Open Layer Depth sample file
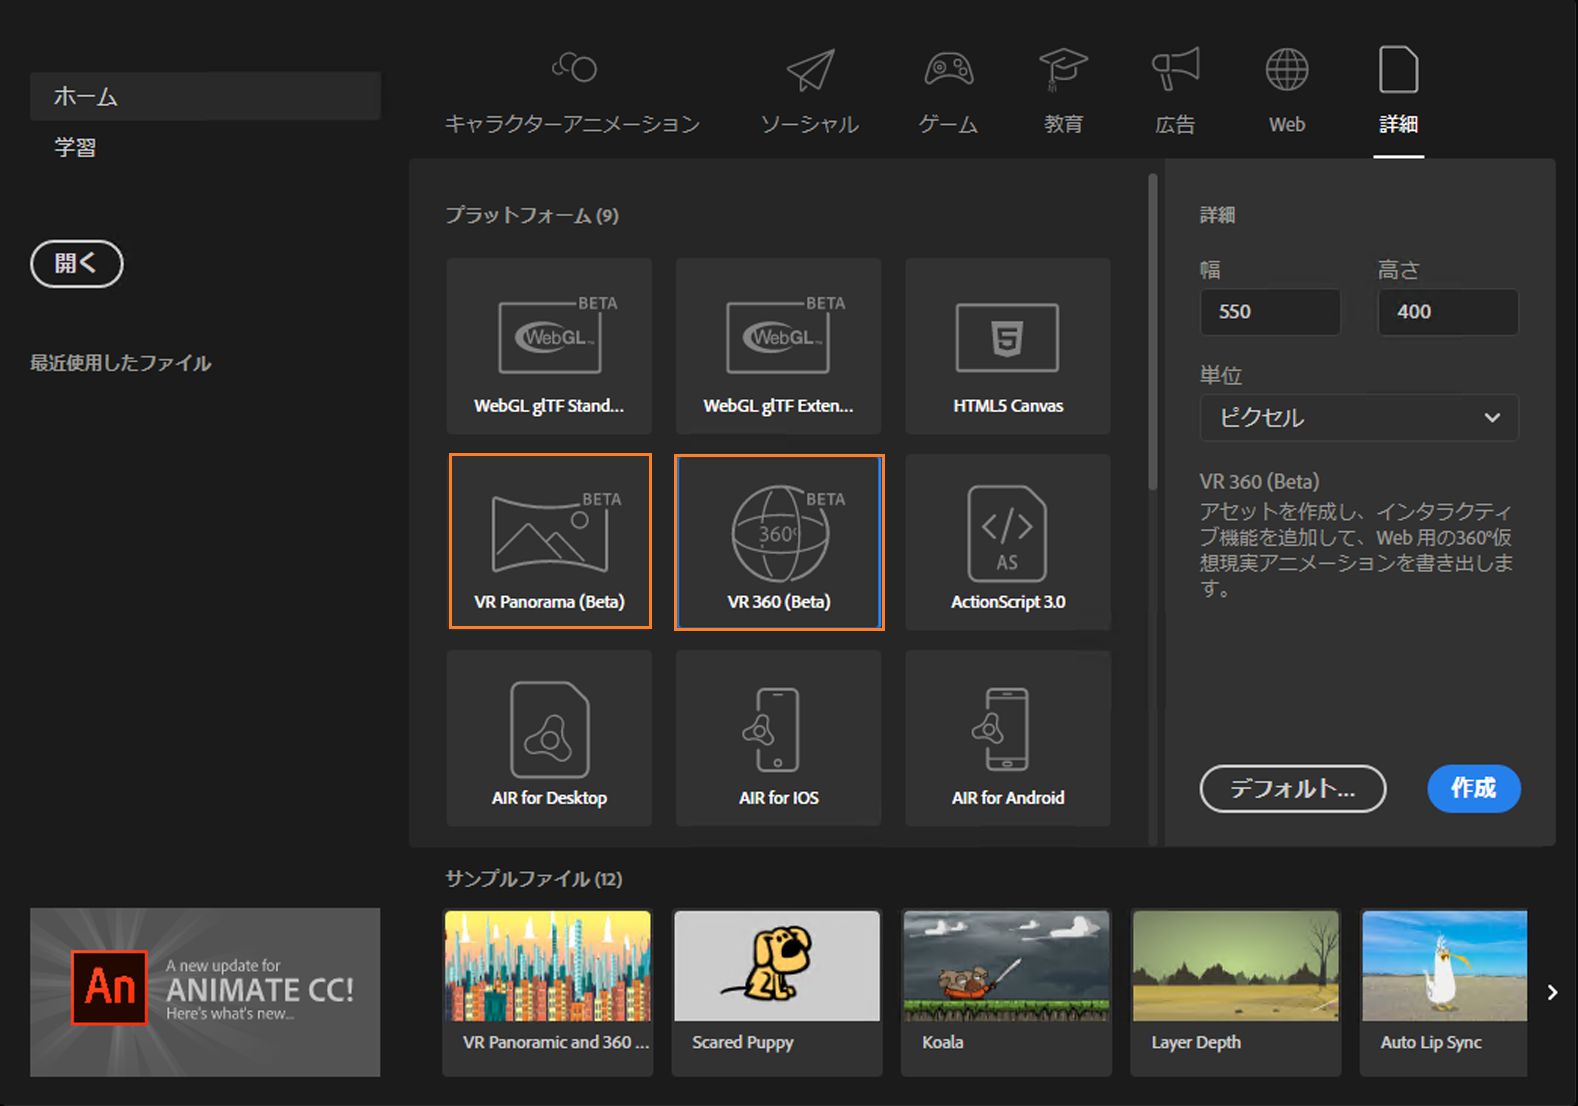This screenshot has height=1106, width=1578. (x=1236, y=992)
